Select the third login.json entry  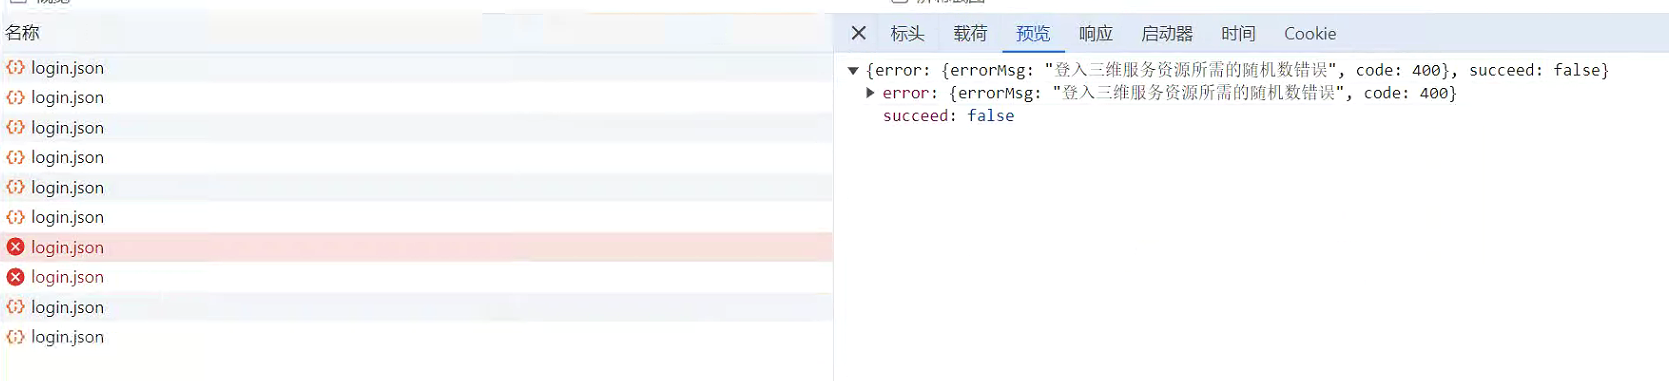tap(417, 128)
